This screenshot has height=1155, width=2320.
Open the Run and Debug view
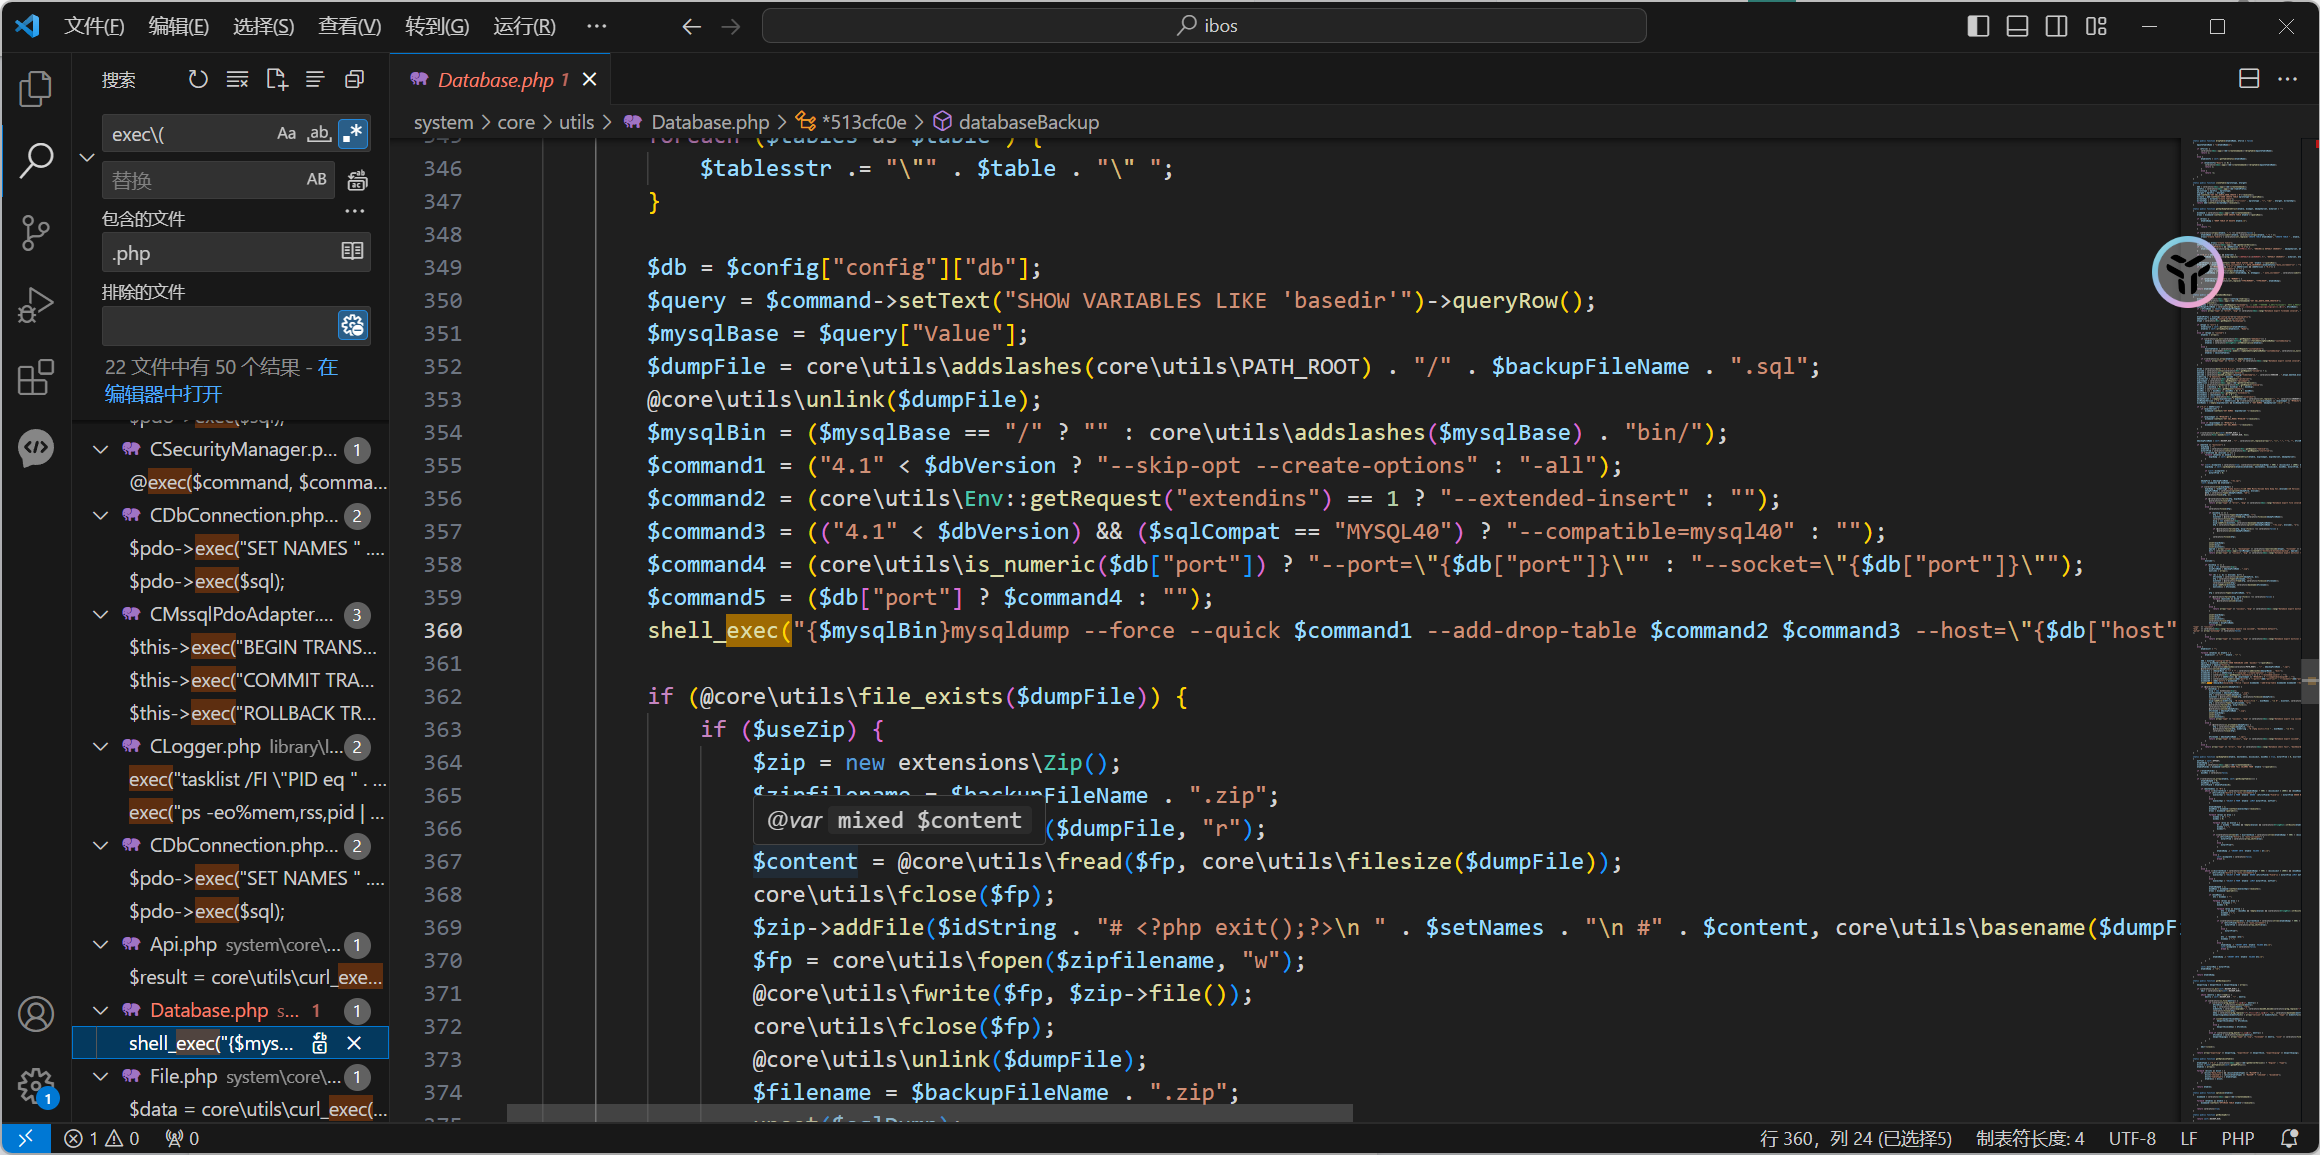[x=36, y=305]
